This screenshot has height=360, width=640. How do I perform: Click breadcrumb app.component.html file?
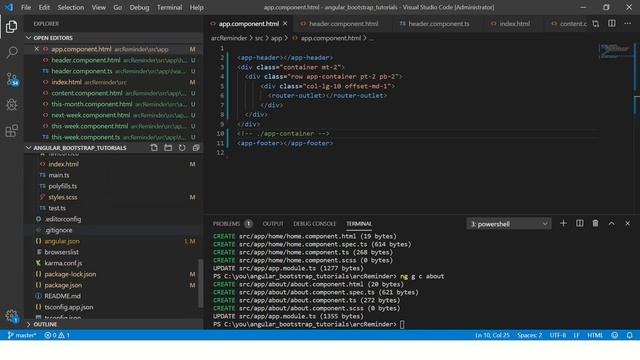point(330,38)
